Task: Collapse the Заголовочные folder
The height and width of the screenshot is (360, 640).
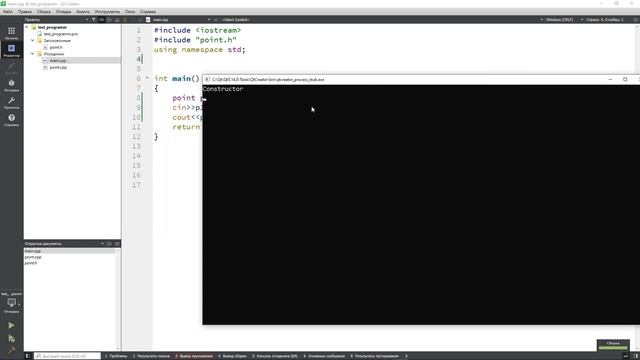Action: click(33, 41)
